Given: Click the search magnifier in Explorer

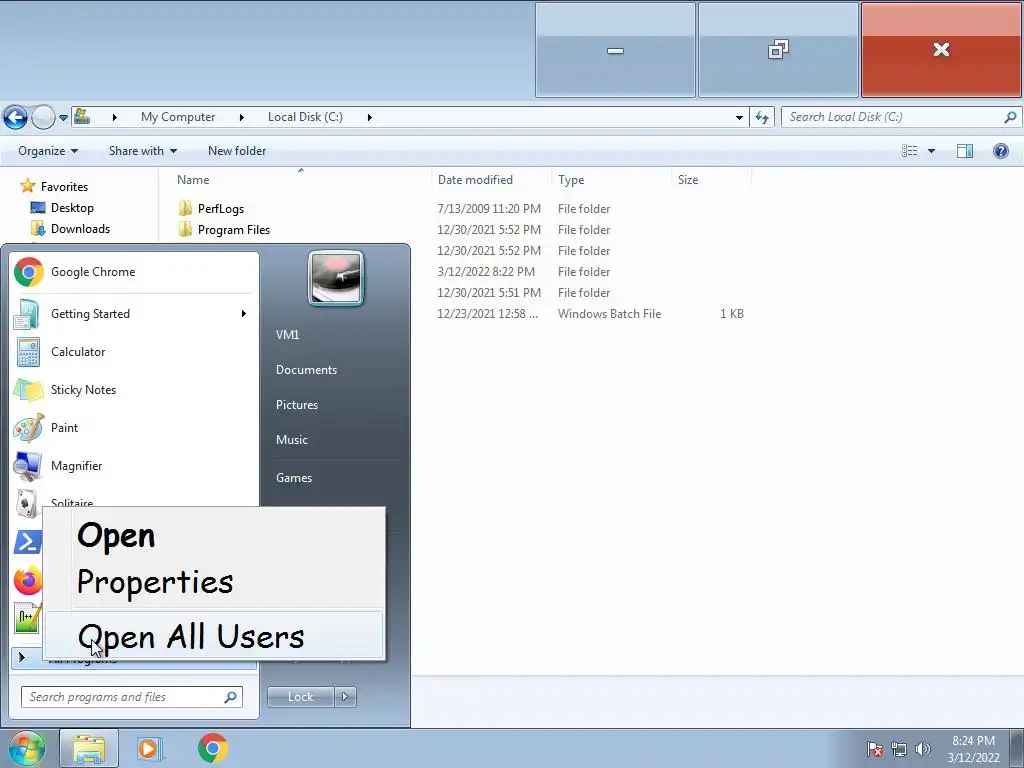Looking at the screenshot, I should tap(1010, 118).
